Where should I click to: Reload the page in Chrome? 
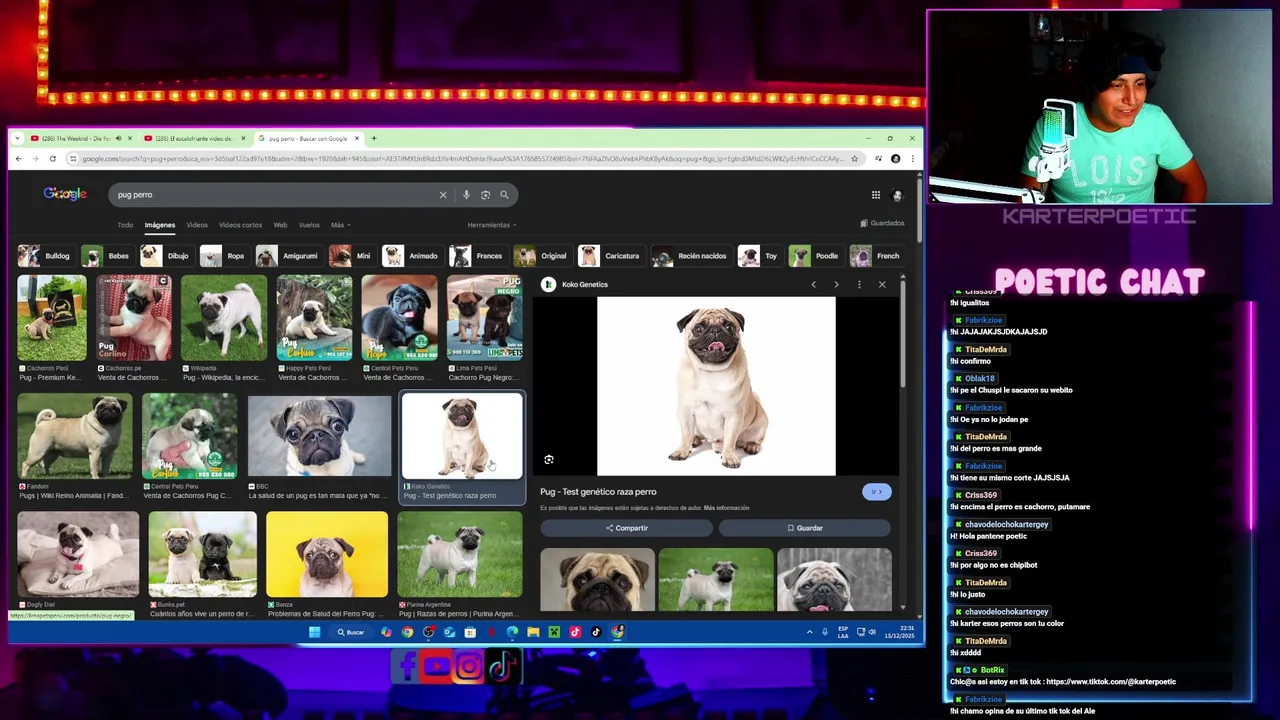point(53,158)
